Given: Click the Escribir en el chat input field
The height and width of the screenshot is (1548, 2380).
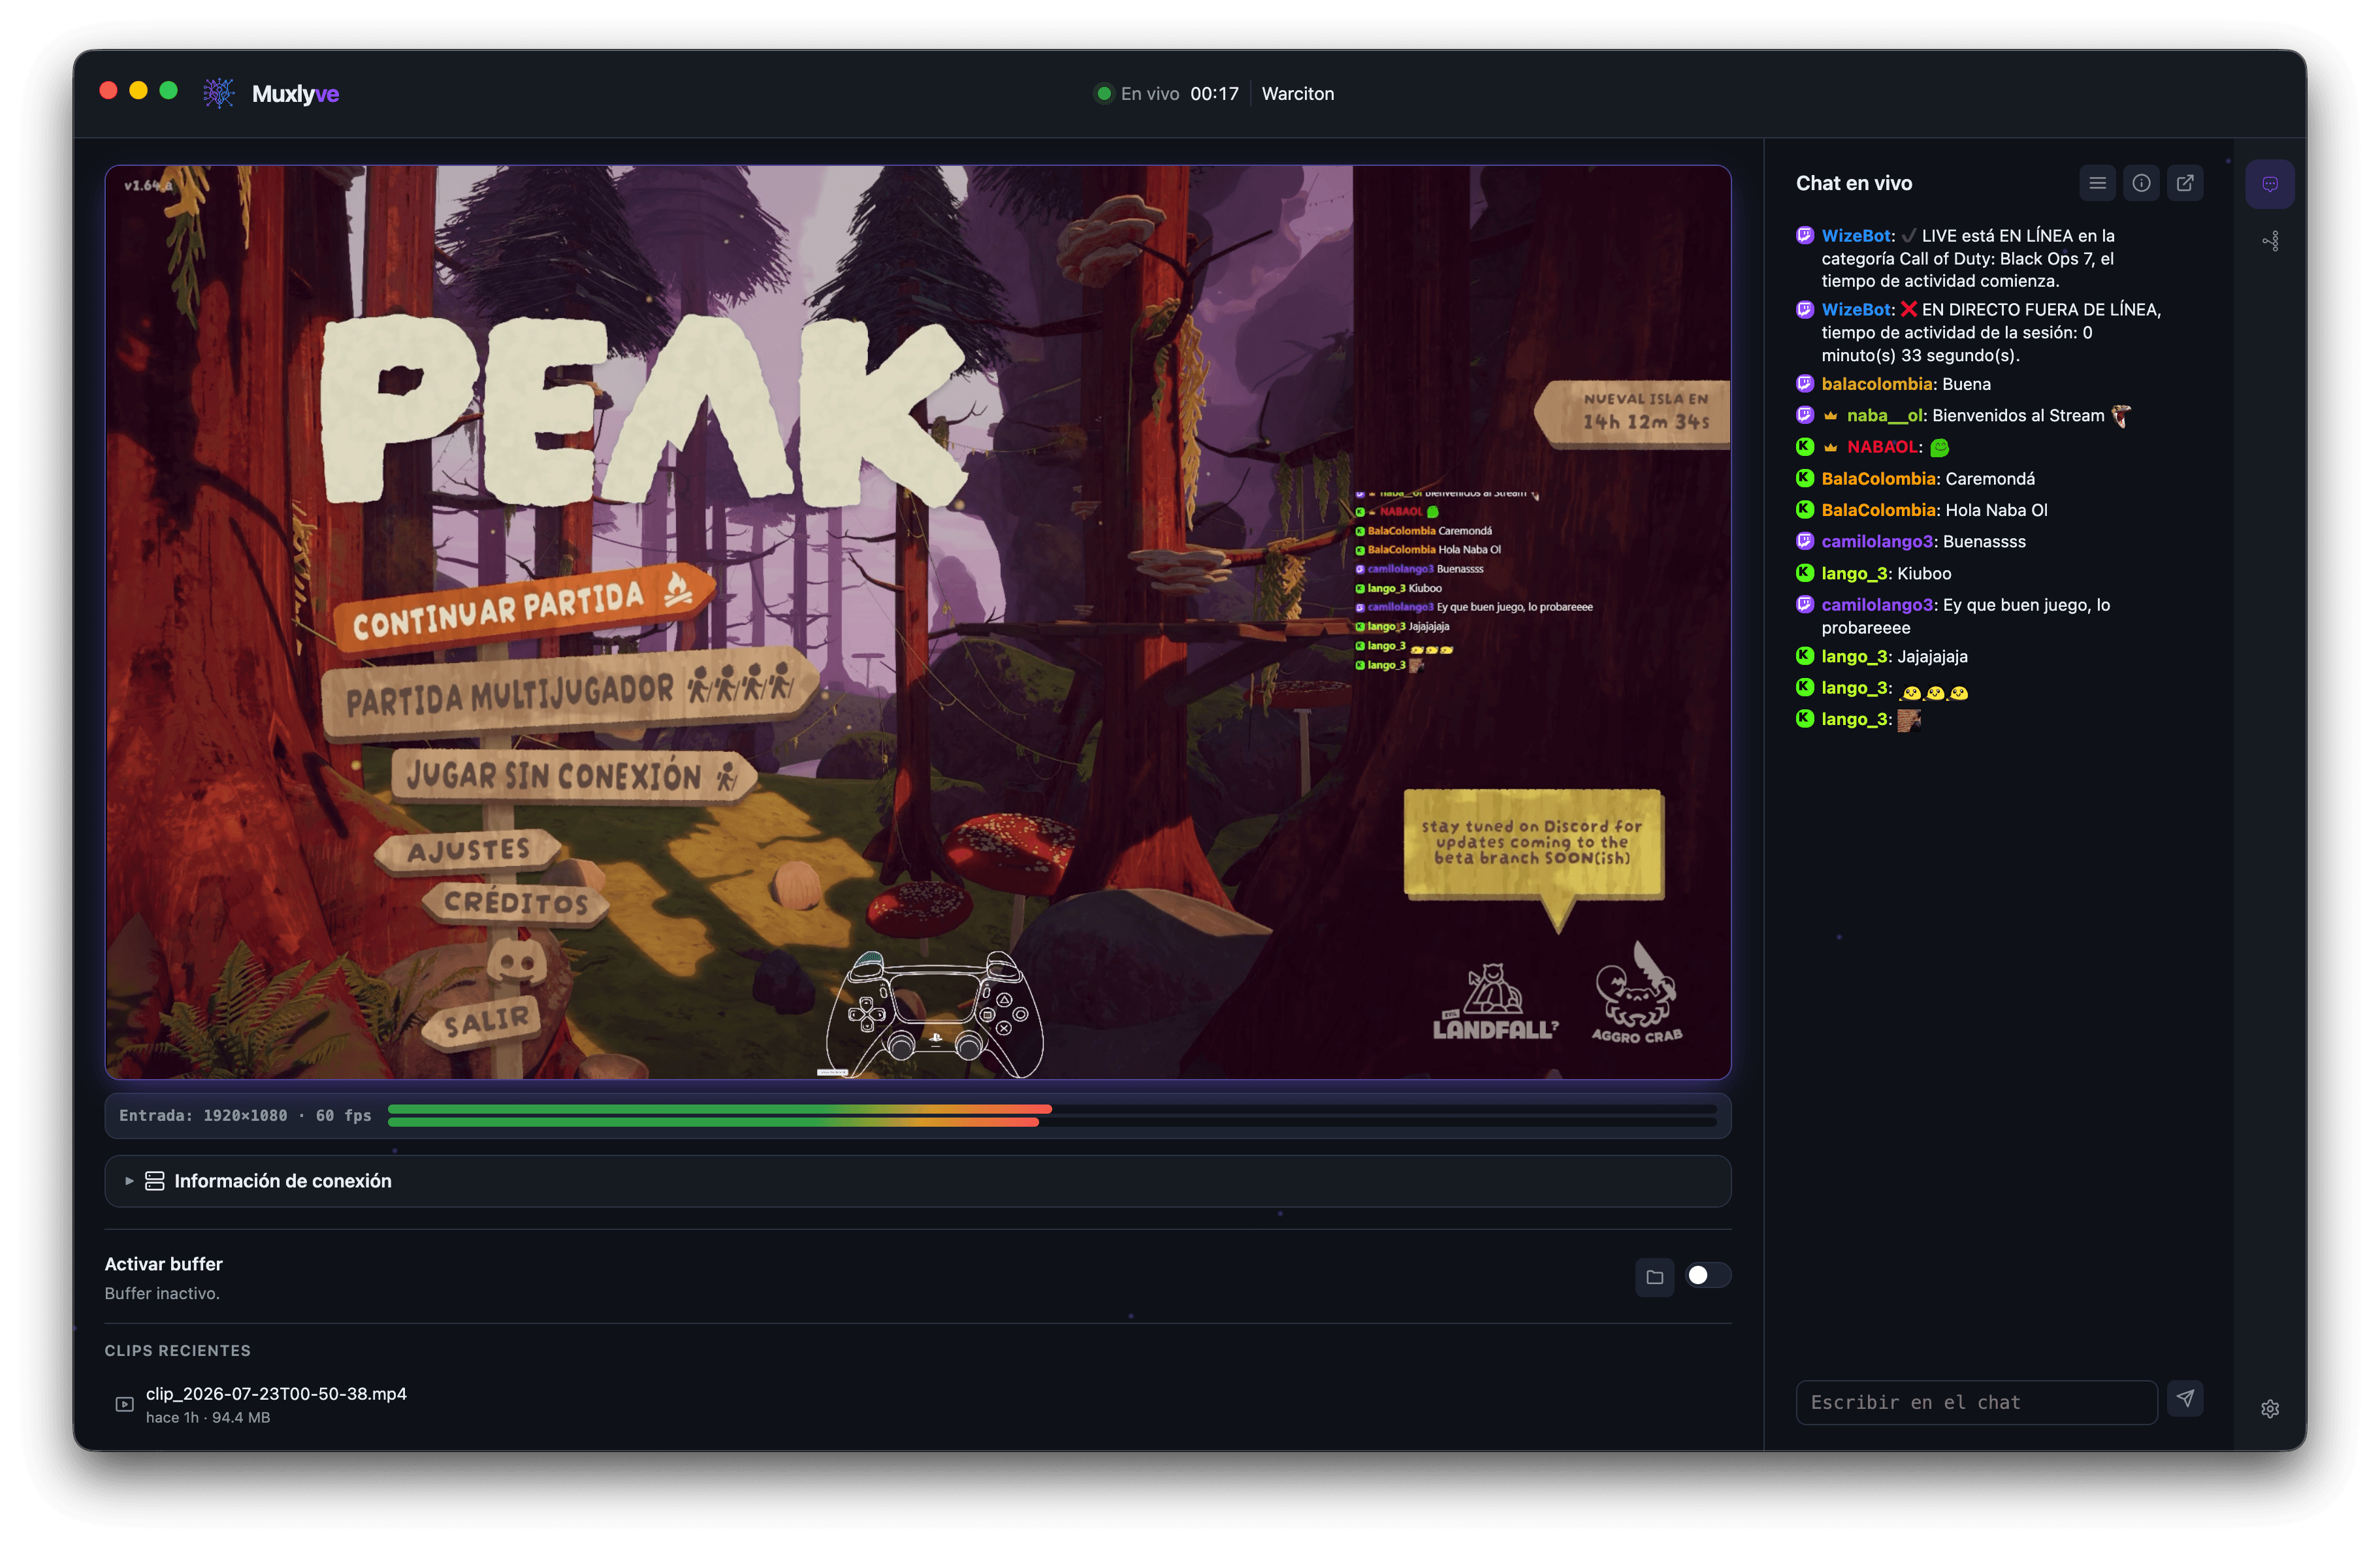Looking at the screenshot, I should click(1976, 1402).
